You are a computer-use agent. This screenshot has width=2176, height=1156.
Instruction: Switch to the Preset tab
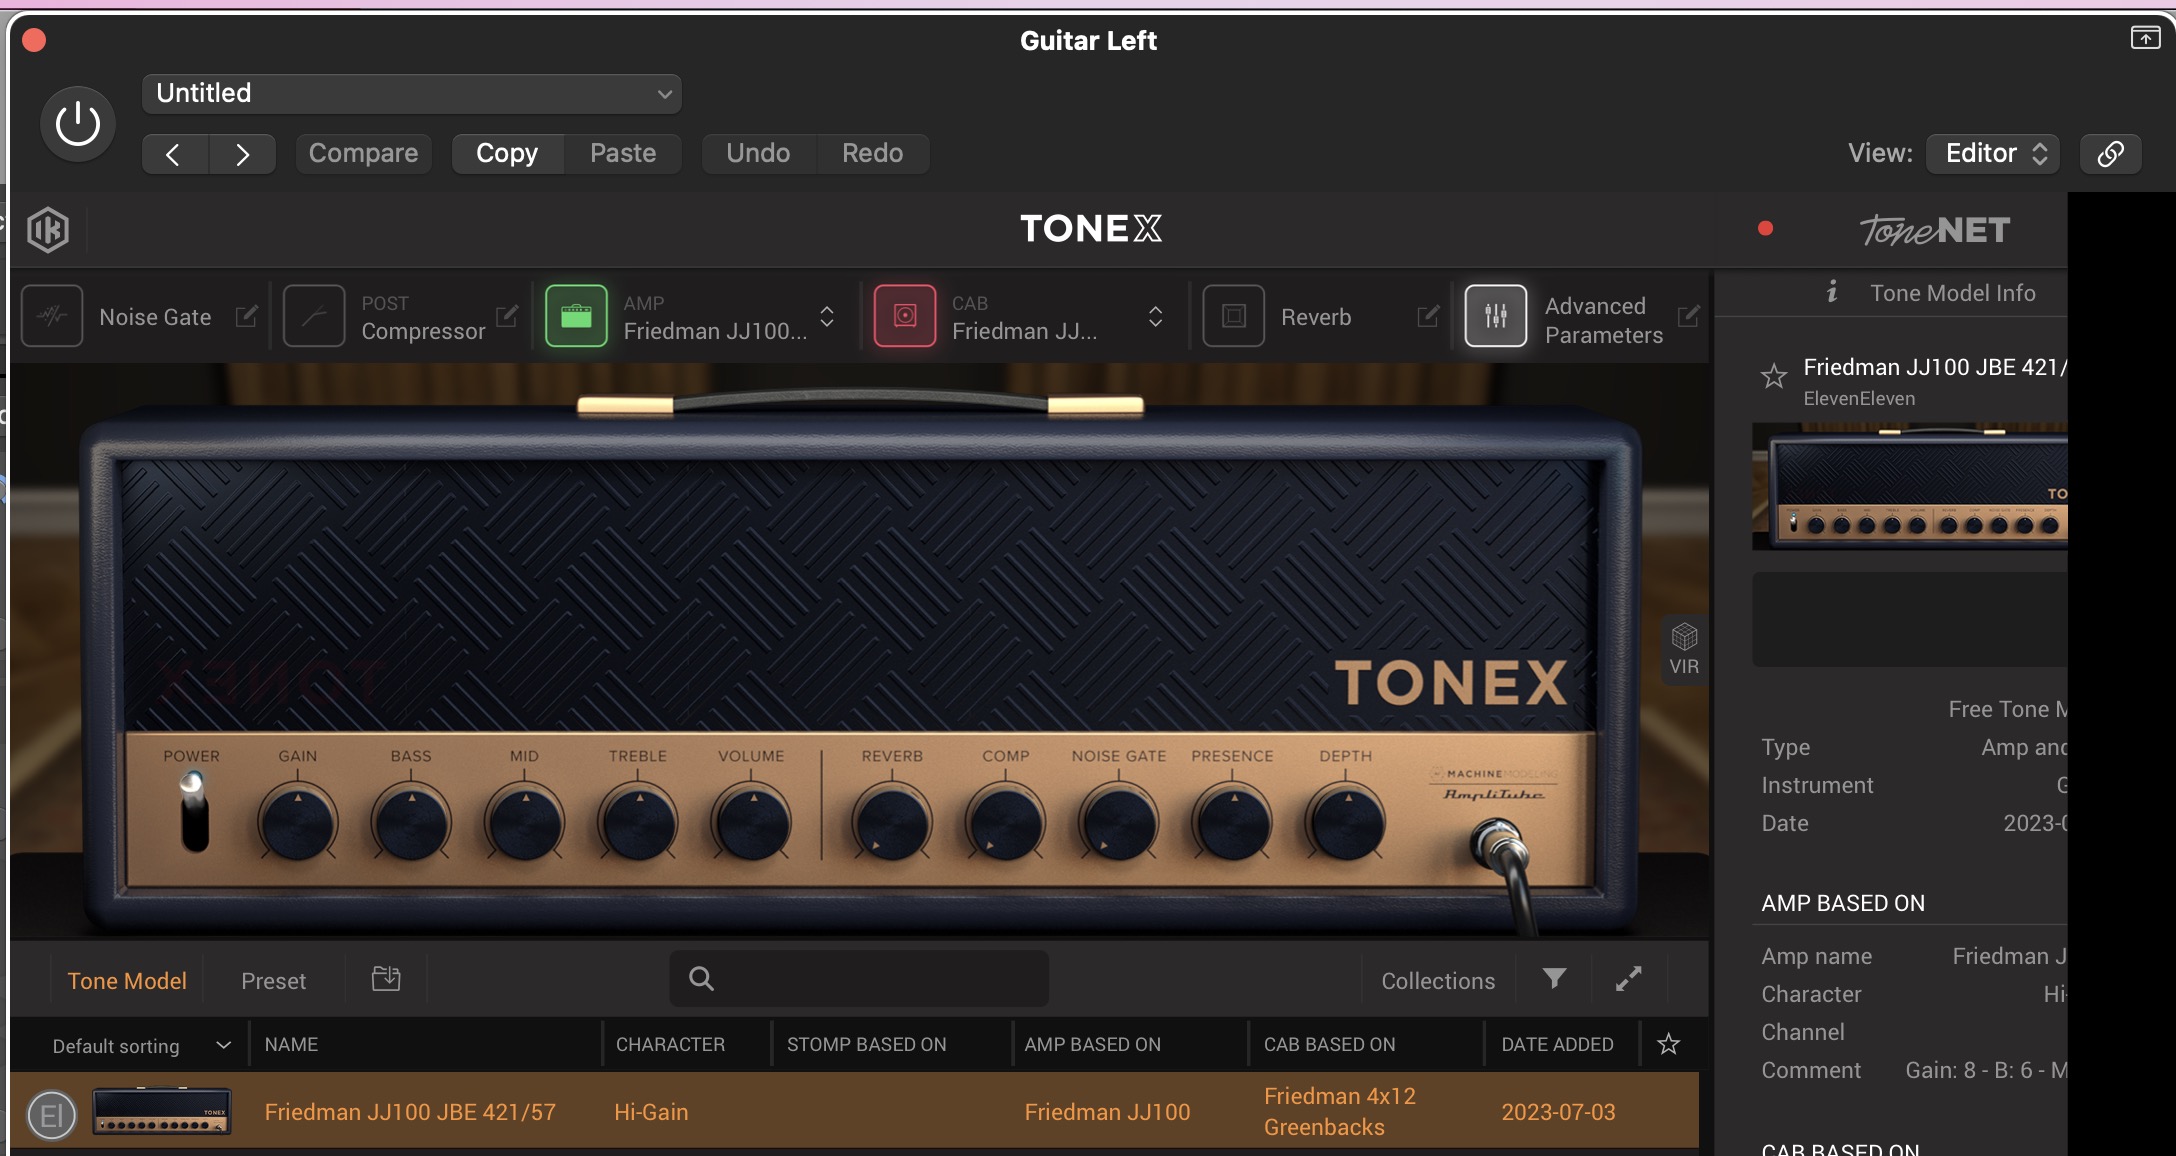click(x=273, y=981)
